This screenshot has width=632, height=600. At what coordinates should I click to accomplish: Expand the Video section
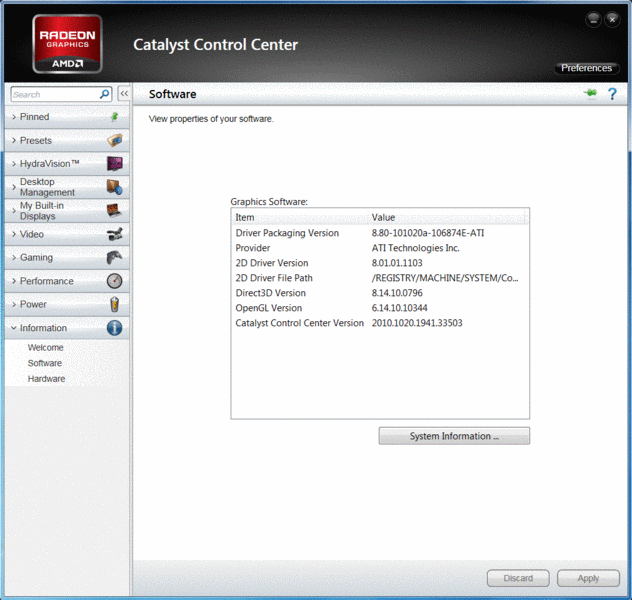tap(67, 234)
